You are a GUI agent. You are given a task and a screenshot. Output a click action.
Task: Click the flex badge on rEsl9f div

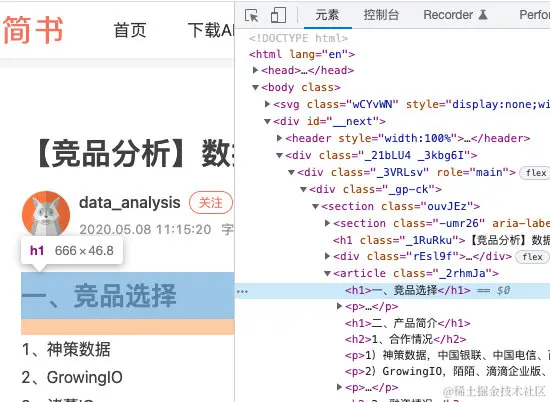(532, 257)
